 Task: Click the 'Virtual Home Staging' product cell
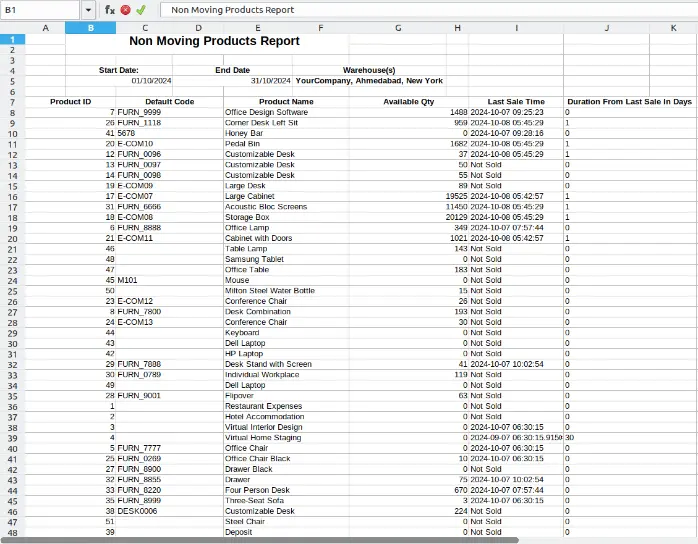tap(262, 438)
